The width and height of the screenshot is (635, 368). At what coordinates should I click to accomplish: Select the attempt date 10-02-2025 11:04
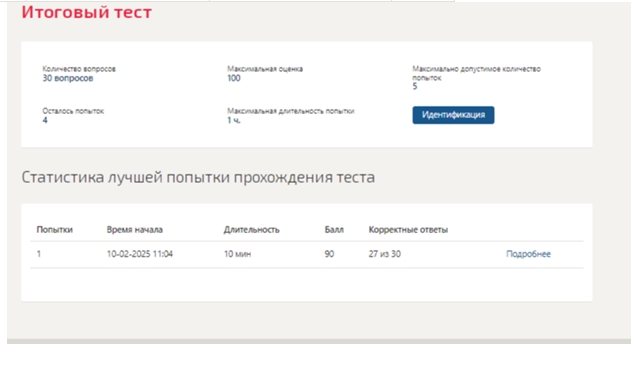[140, 254]
